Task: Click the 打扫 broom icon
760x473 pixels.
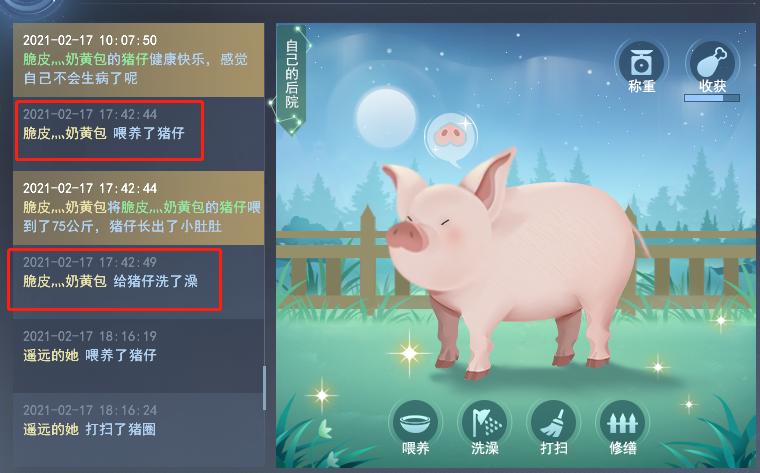Action: pyautogui.click(x=554, y=423)
